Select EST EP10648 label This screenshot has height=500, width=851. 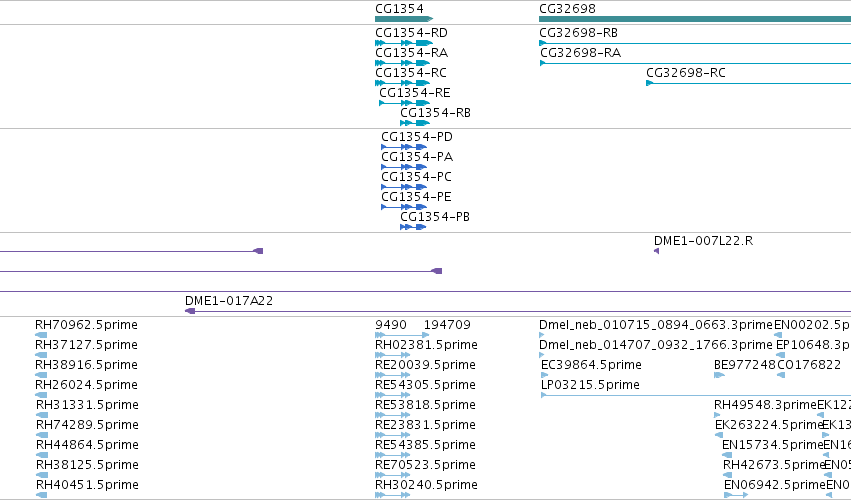[x=813, y=345]
